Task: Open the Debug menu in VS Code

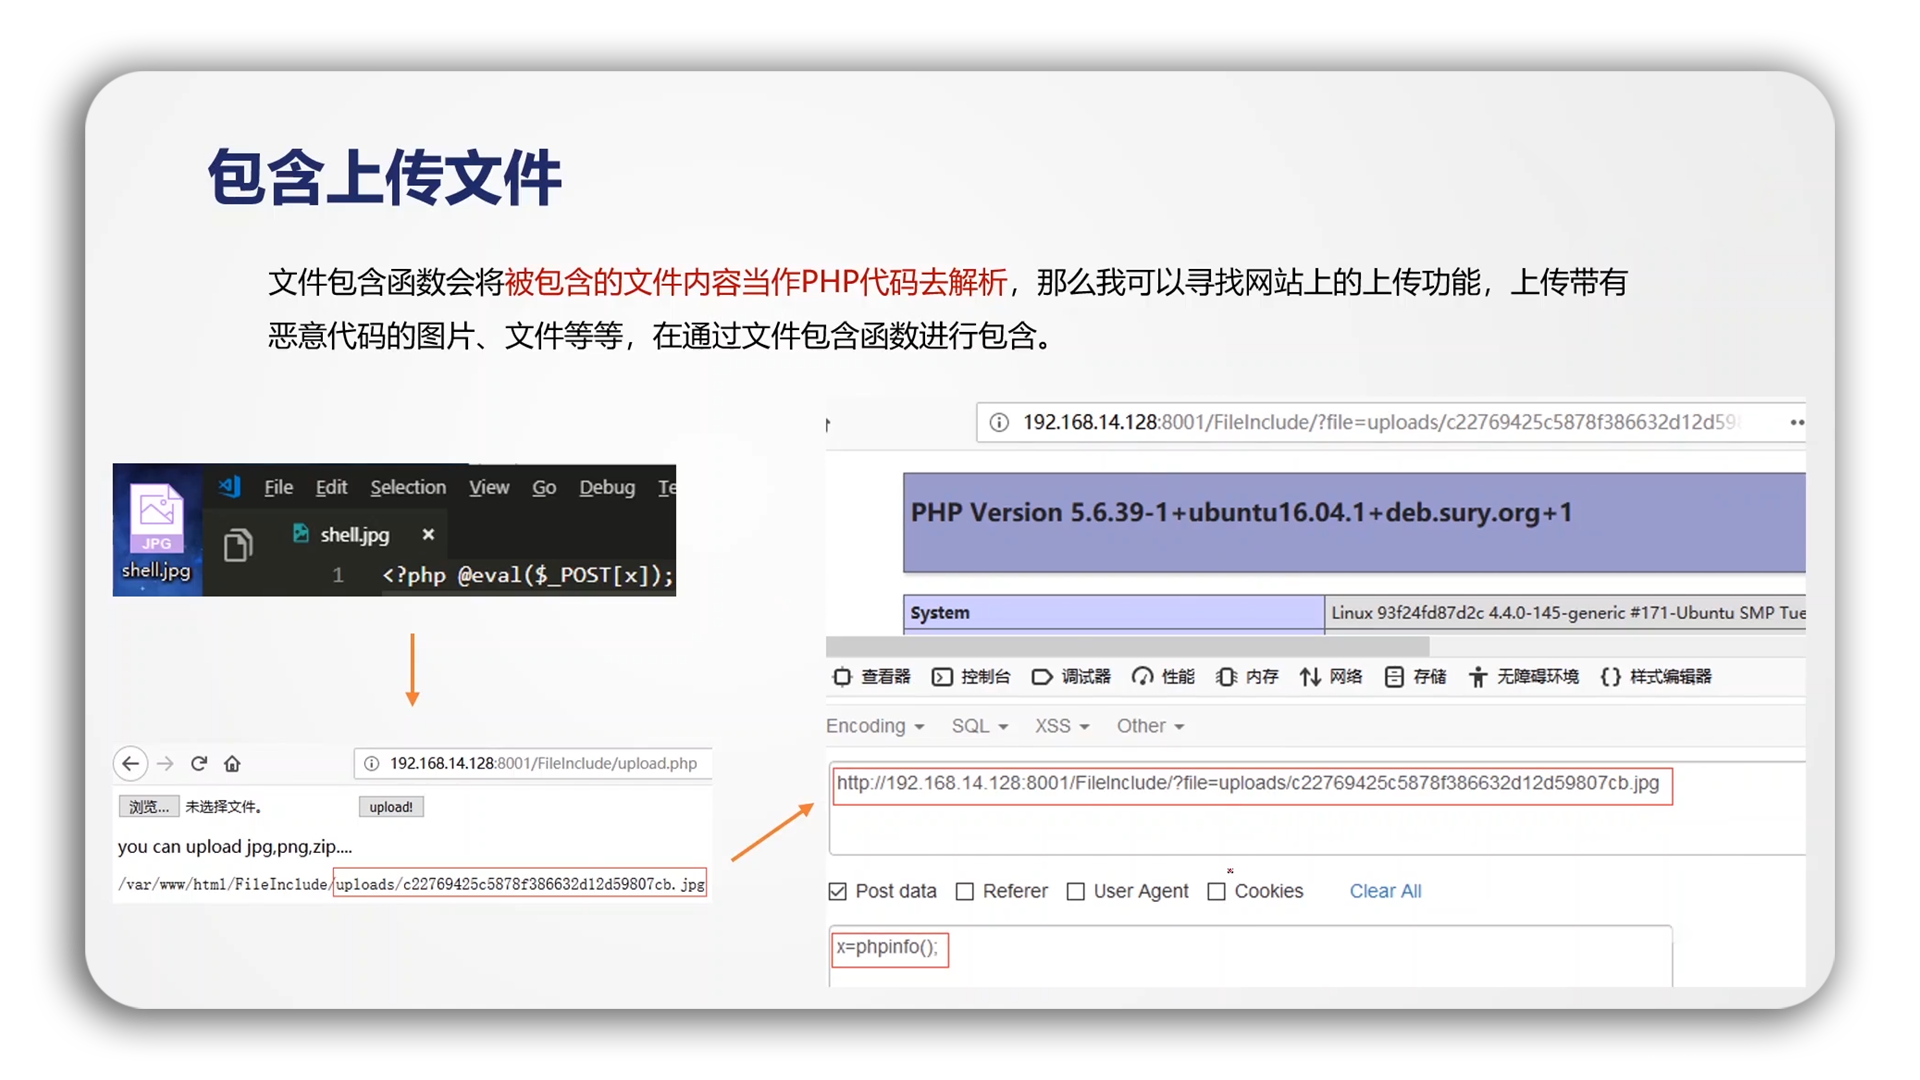Action: (607, 487)
